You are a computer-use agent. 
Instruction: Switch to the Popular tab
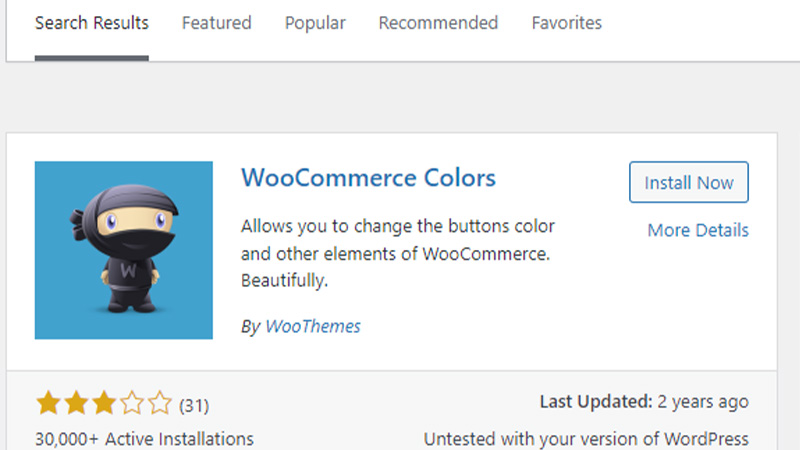(x=315, y=23)
